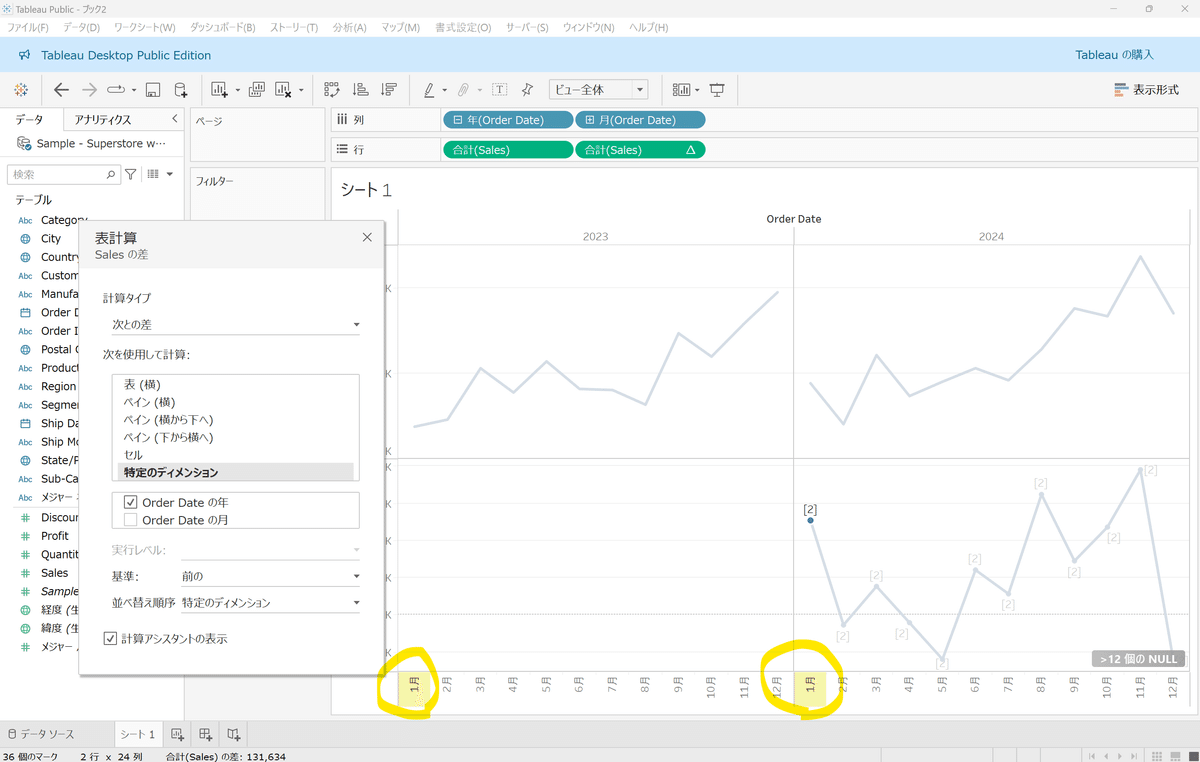
Task: Select セル in compute-using list
Action: [236, 455]
